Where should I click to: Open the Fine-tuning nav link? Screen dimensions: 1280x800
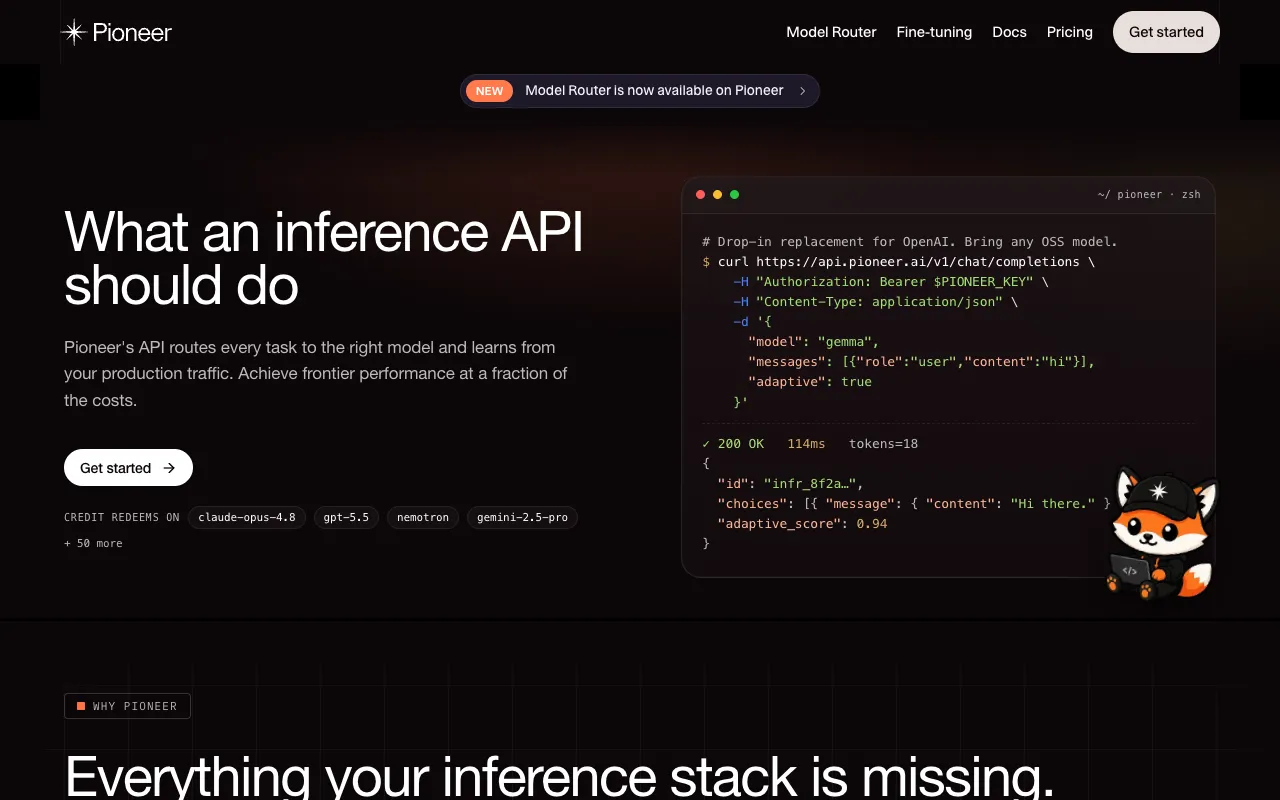coord(934,32)
